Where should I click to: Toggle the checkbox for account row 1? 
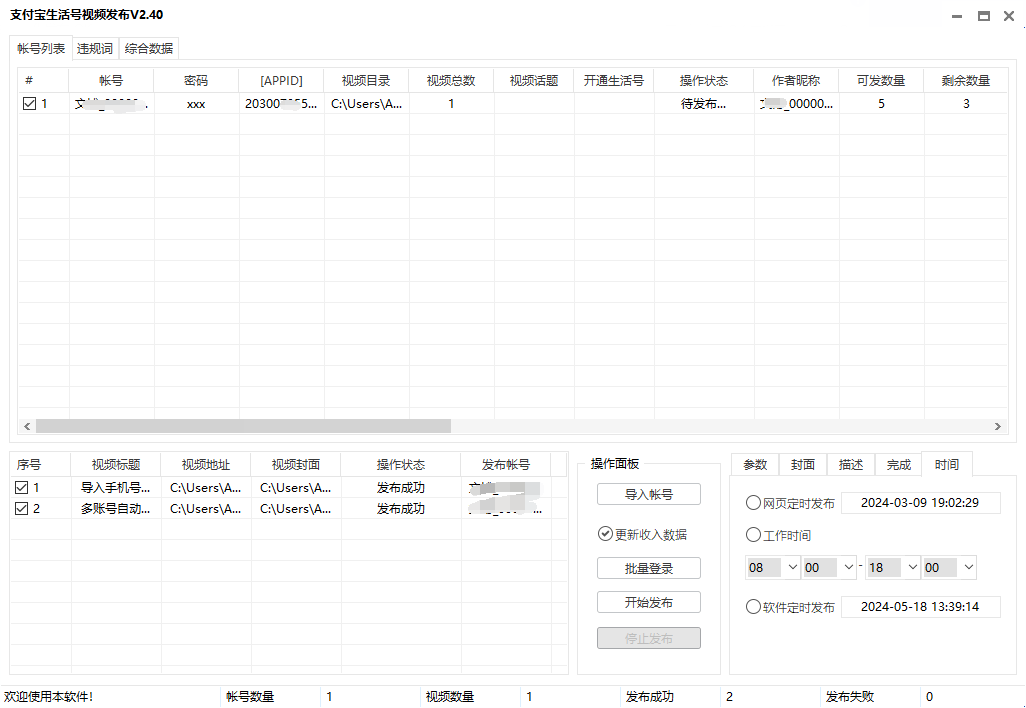coord(29,103)
